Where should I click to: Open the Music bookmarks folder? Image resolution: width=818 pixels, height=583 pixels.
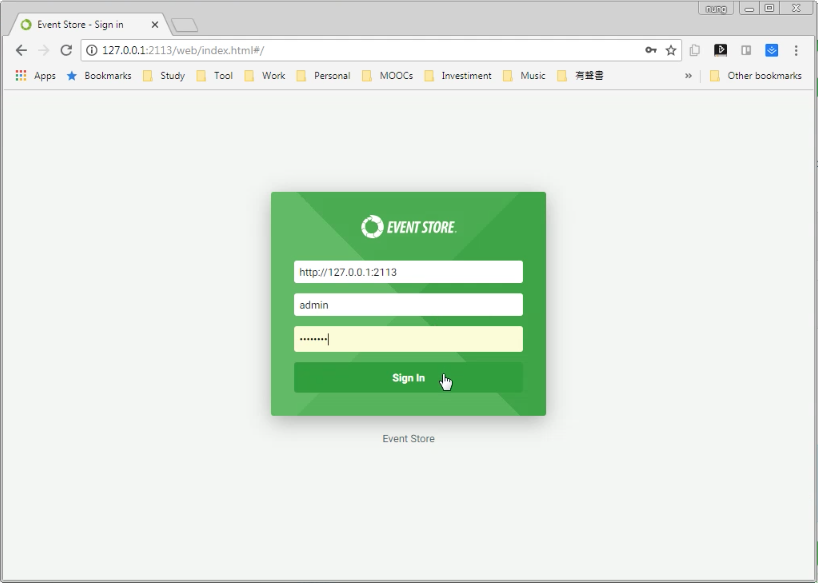pos(524,76)
